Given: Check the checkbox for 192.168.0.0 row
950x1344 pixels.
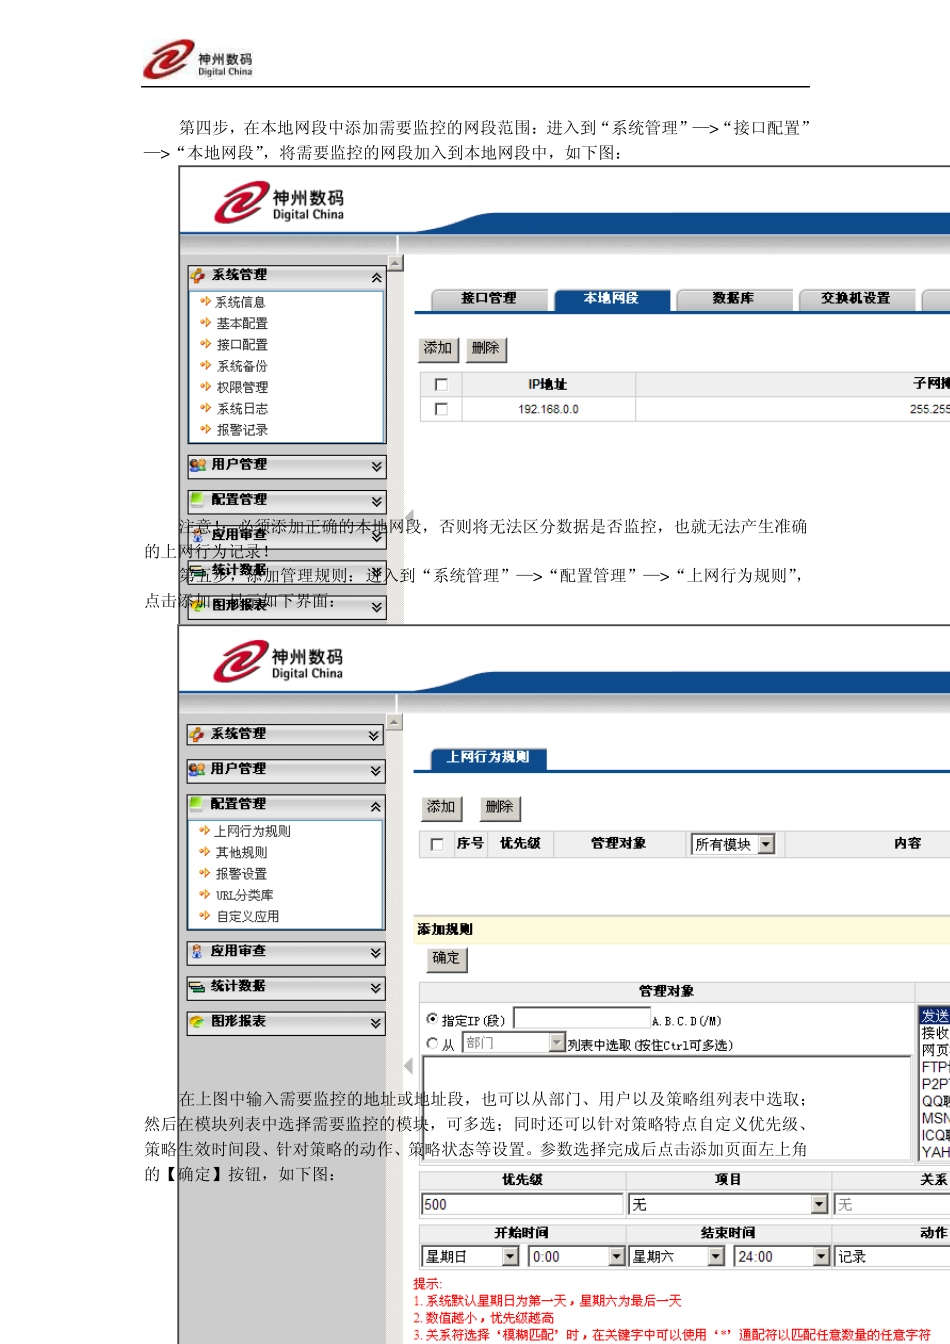Looking at the screenshot, I should [x=441, y=409].
